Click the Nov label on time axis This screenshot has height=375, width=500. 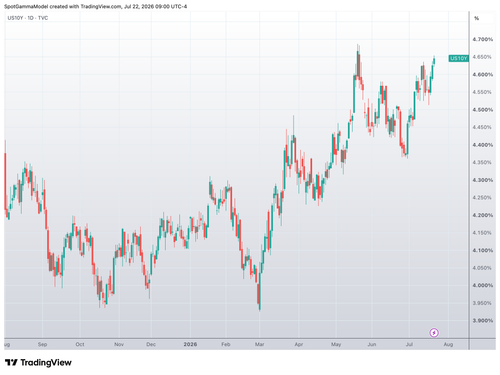[x=119, y=344]
